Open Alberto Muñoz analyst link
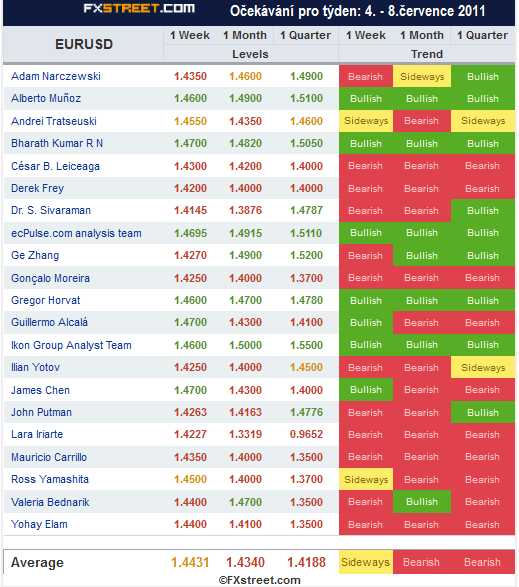This screenshot has width=519, height=587. [x=46, y=98]
